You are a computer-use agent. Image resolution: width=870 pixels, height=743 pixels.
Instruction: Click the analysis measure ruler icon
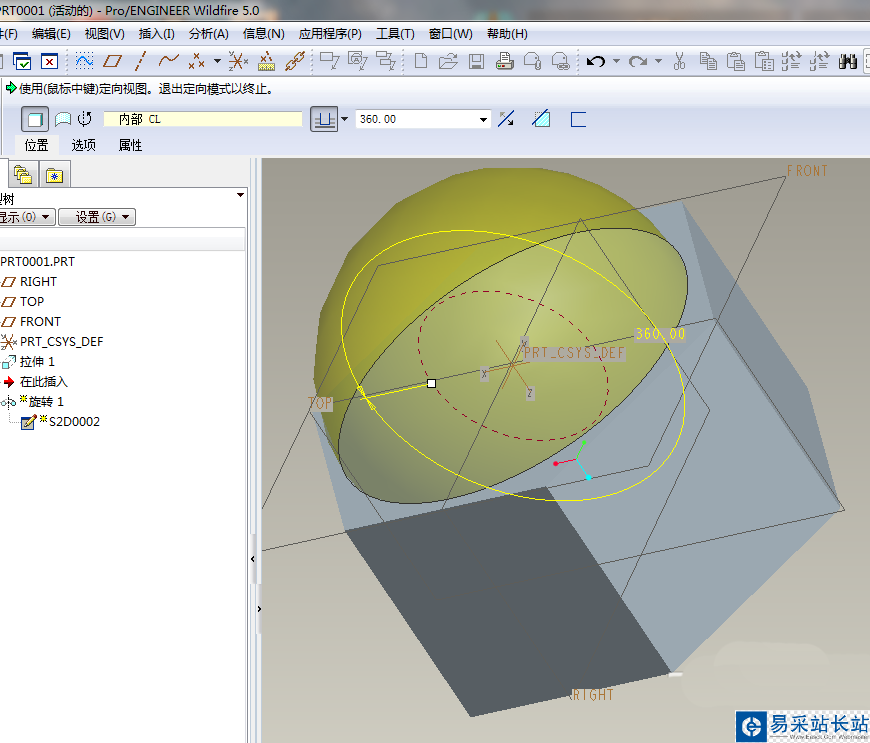coord(266,60)
